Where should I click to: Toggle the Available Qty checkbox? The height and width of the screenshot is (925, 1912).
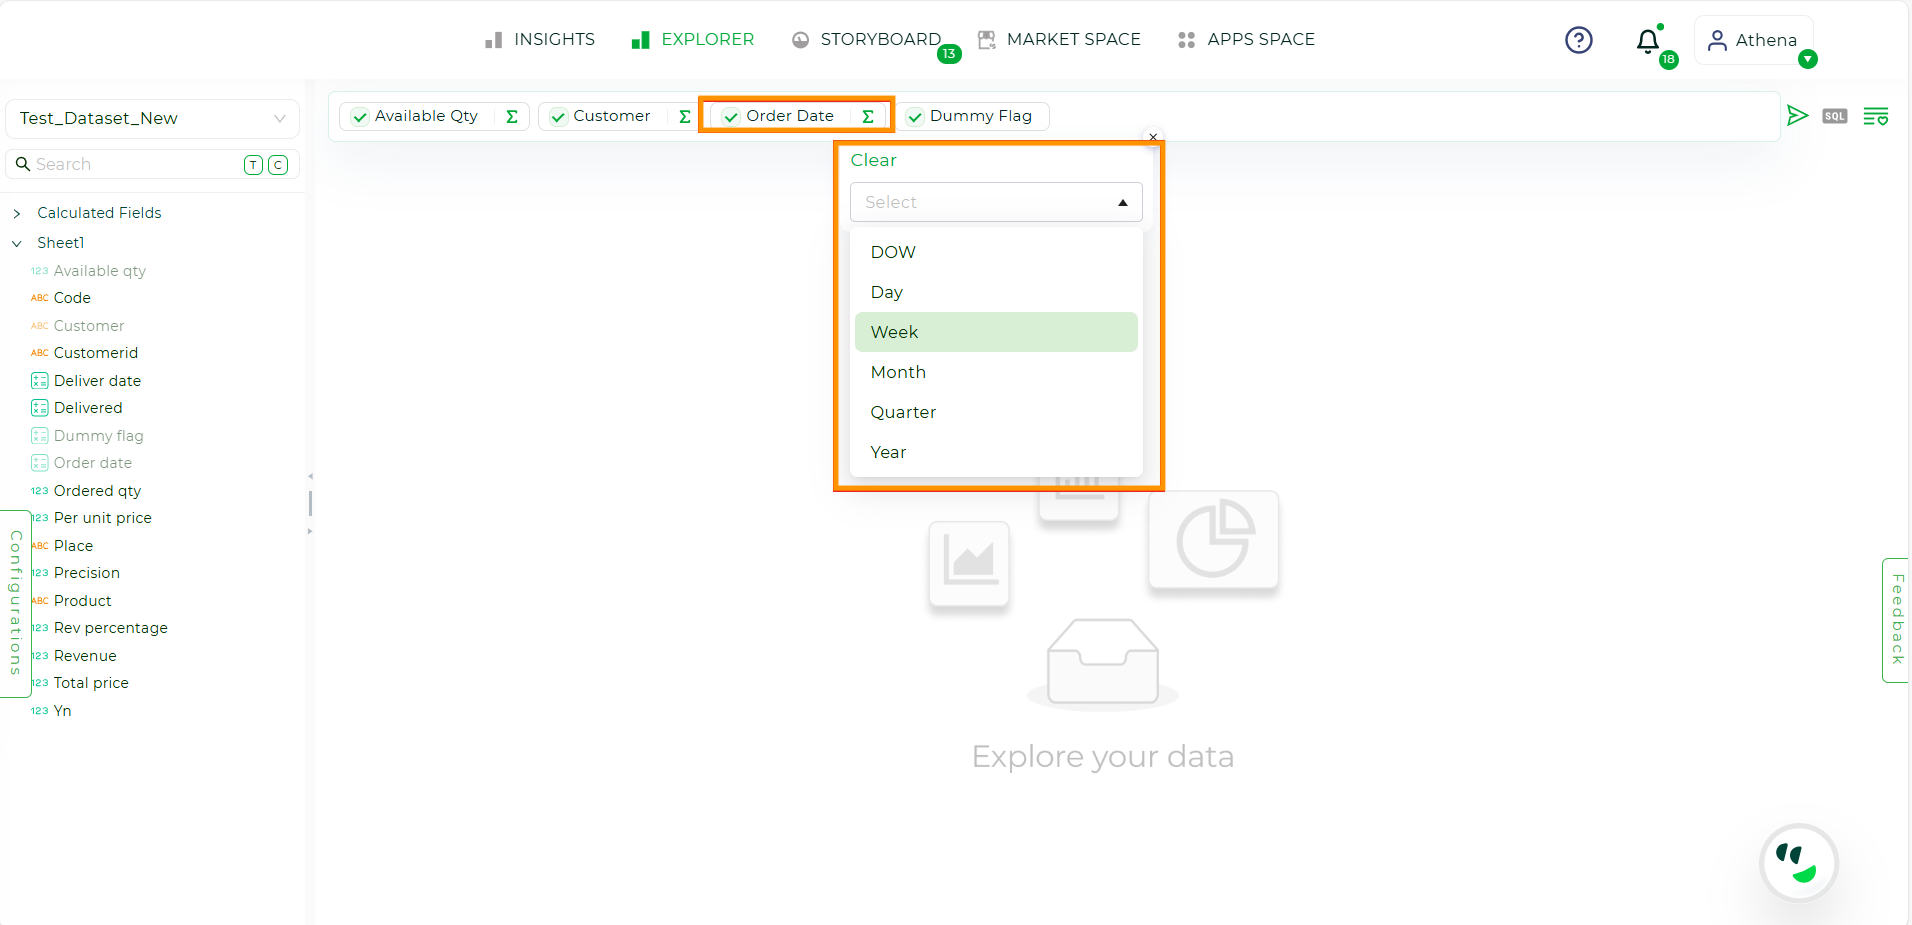[359, 116]
